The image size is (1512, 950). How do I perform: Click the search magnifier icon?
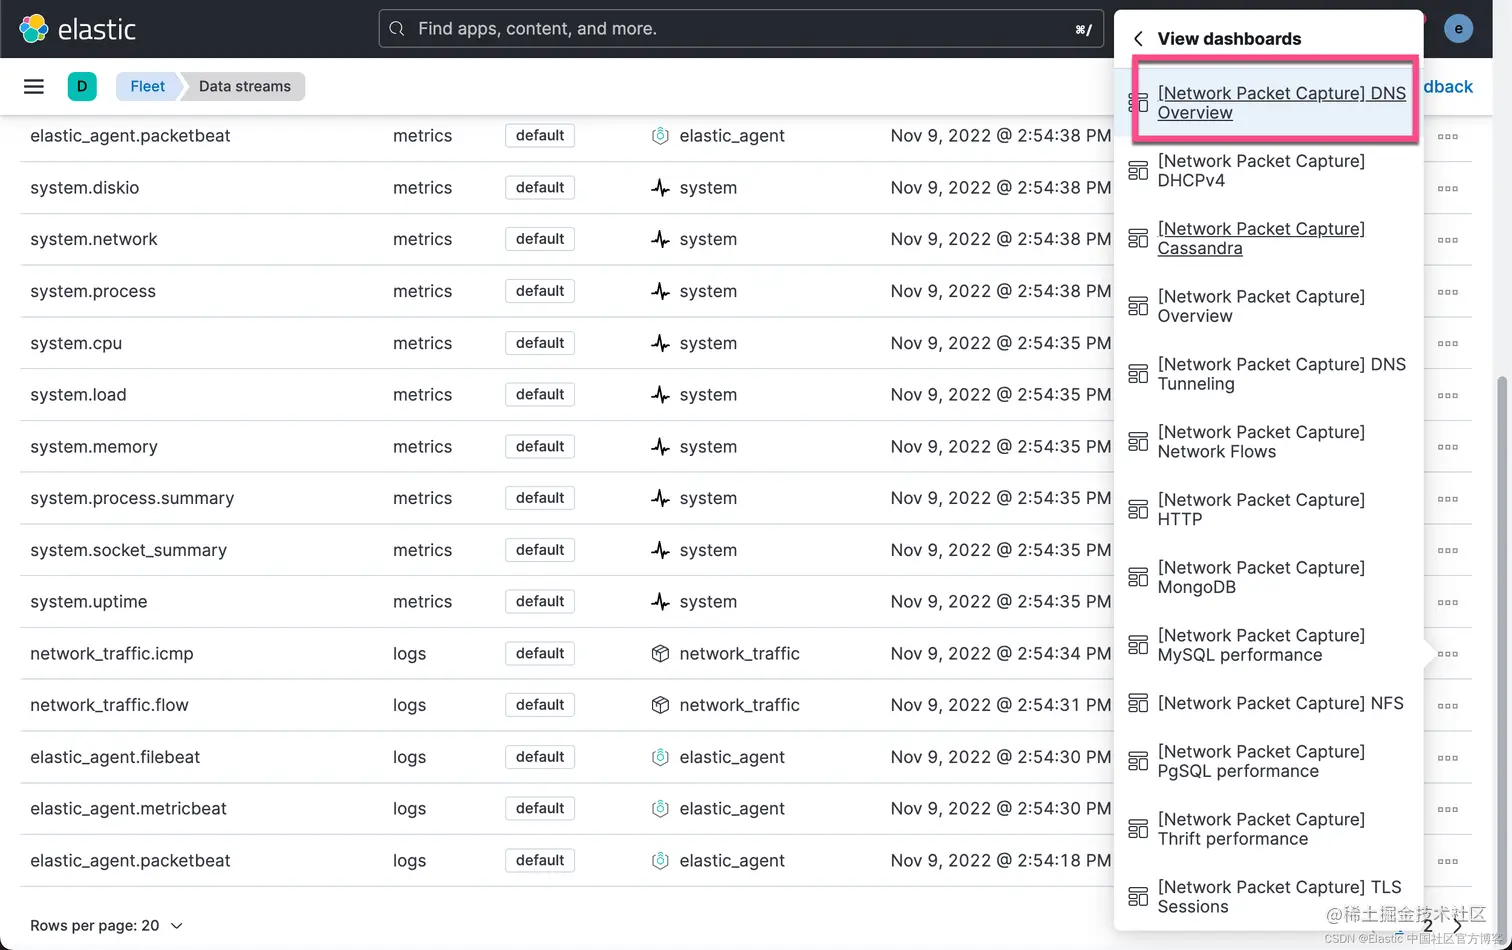point(397,29)
